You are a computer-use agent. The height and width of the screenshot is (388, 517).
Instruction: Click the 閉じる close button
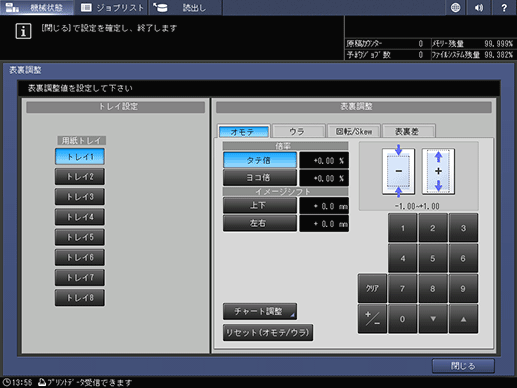click(x=463, y=366)
